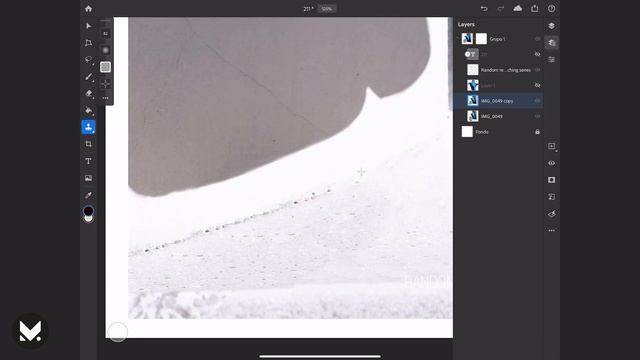This screenshot has height=360, width=640.
Task: Switch to detailed layer view
Action: (x=551, y=43)
